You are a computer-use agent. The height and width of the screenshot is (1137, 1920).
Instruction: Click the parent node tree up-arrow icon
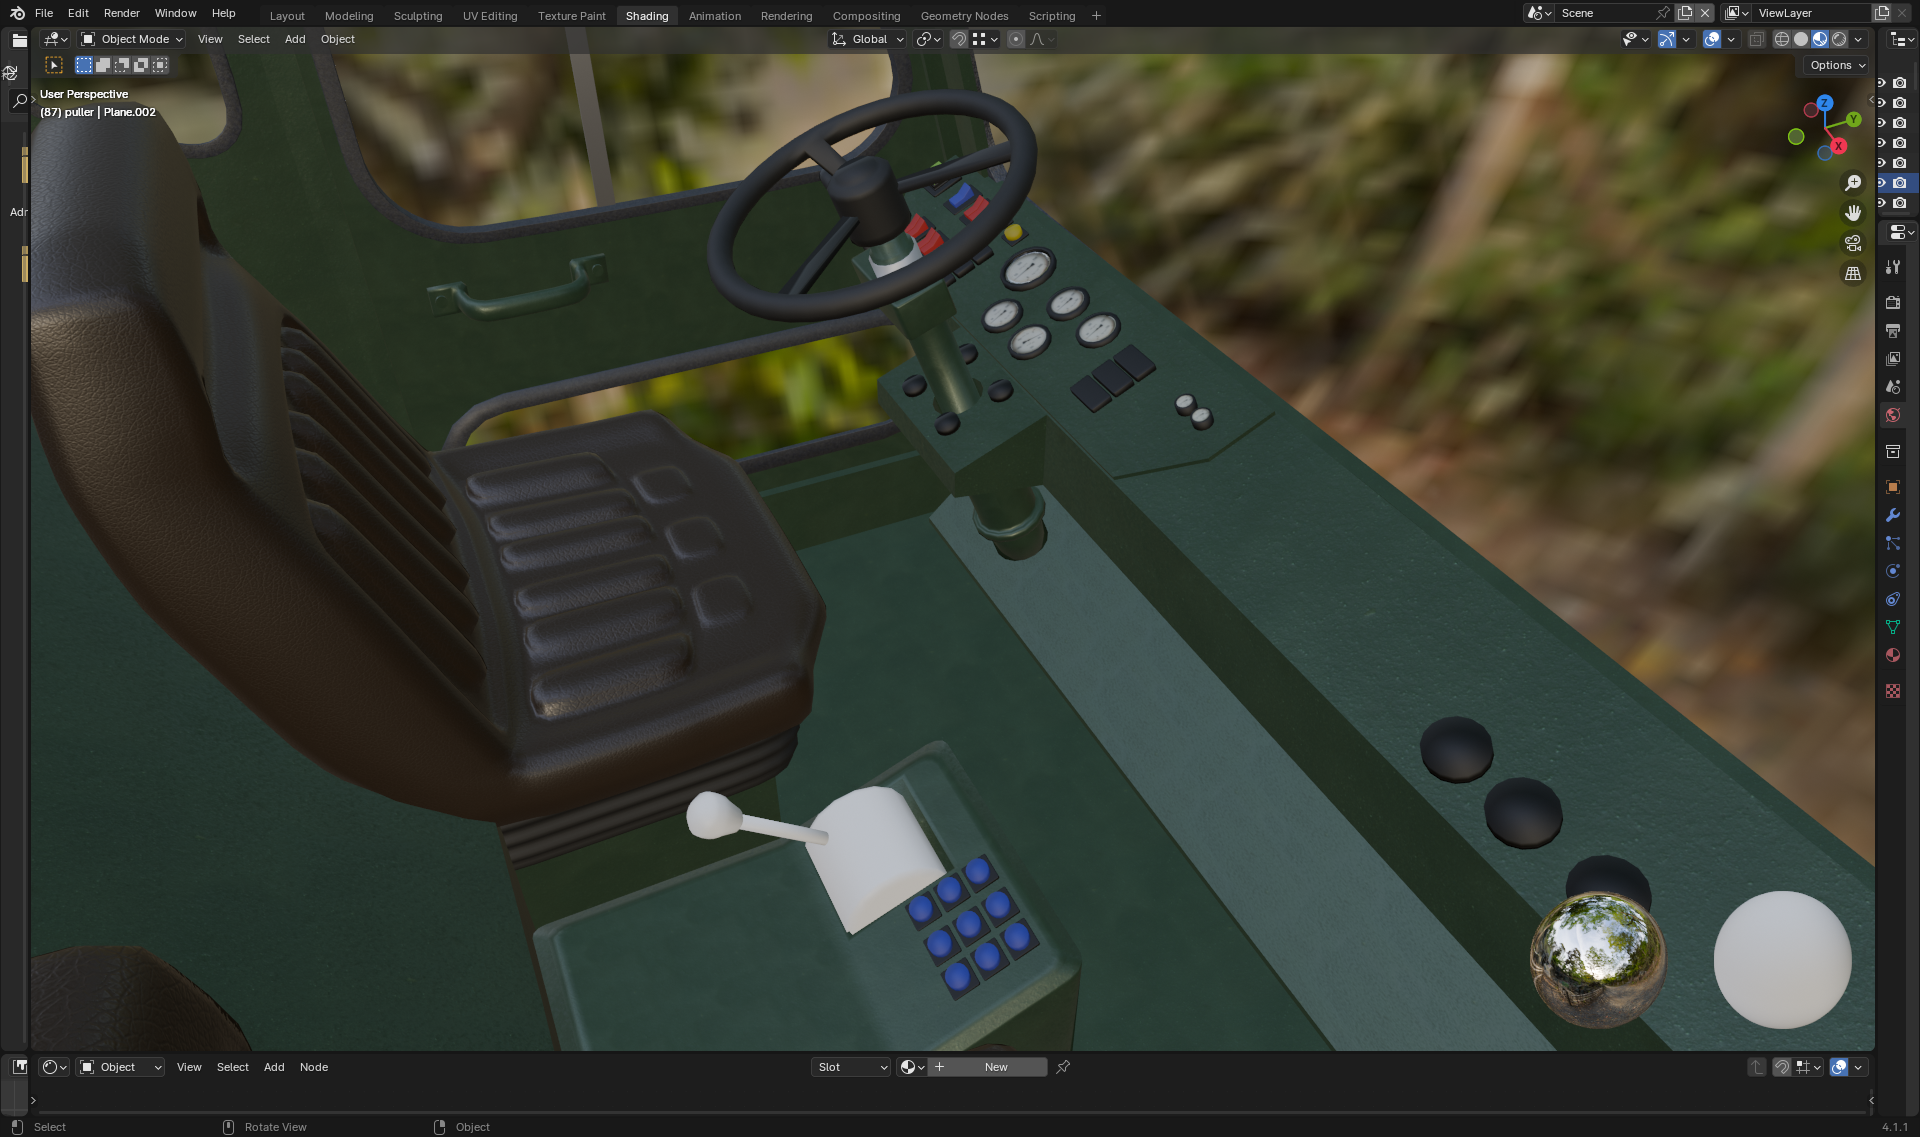[1757, 1067]
